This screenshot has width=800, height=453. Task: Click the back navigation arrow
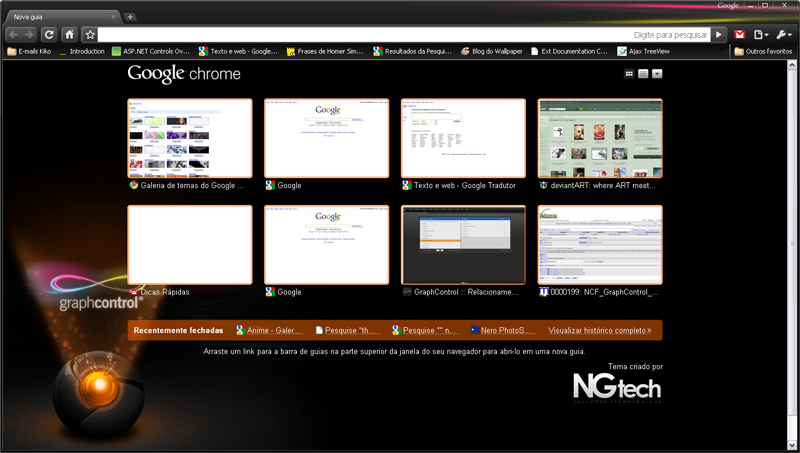(x=13, y=35)
